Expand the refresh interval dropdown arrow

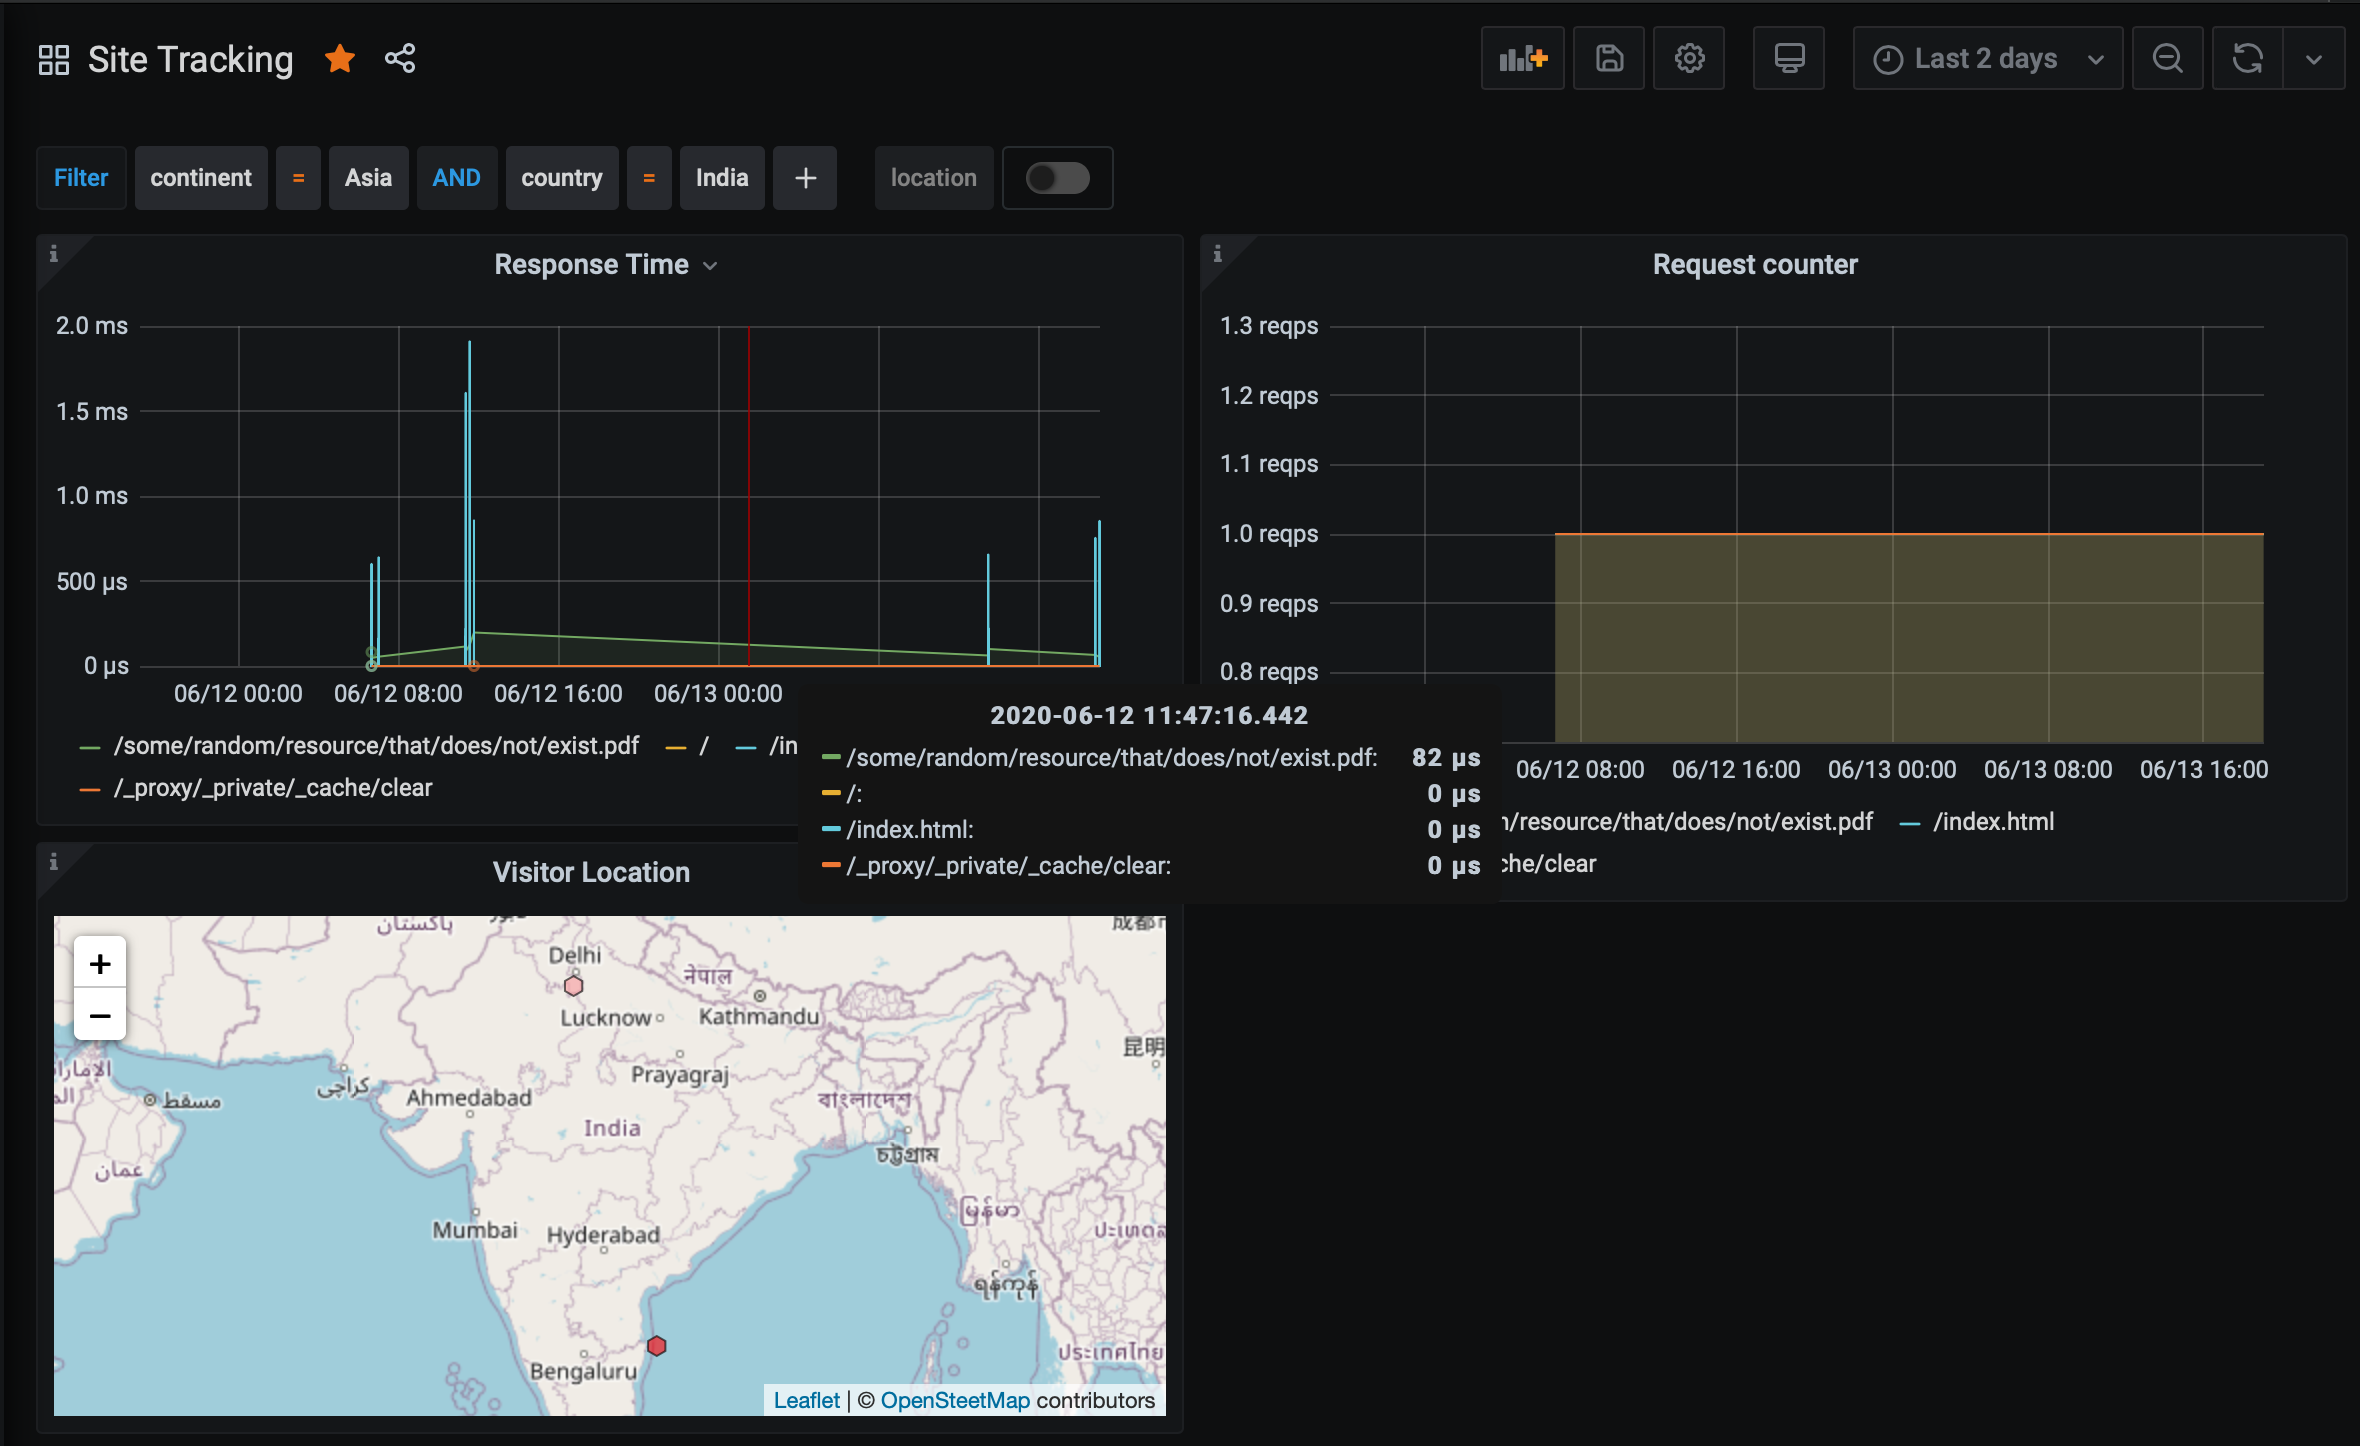[x=2314, y=59]
